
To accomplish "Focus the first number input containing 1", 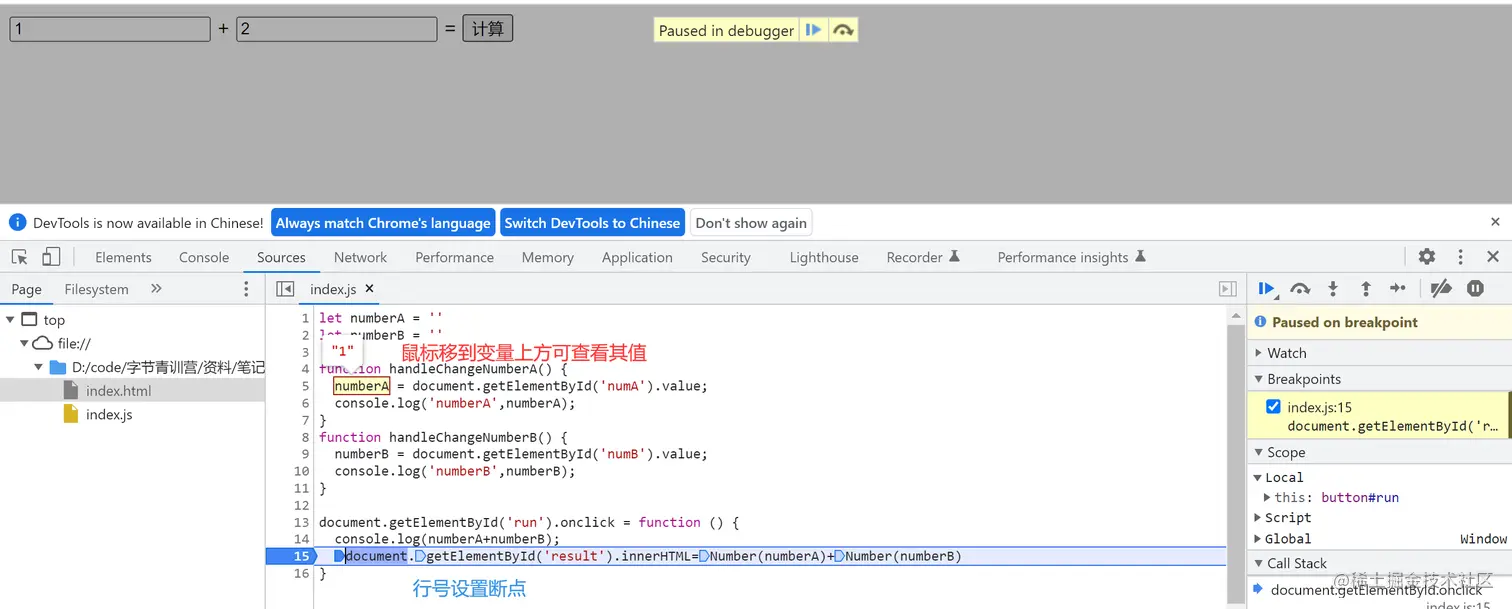I will [x=110, y=29].
